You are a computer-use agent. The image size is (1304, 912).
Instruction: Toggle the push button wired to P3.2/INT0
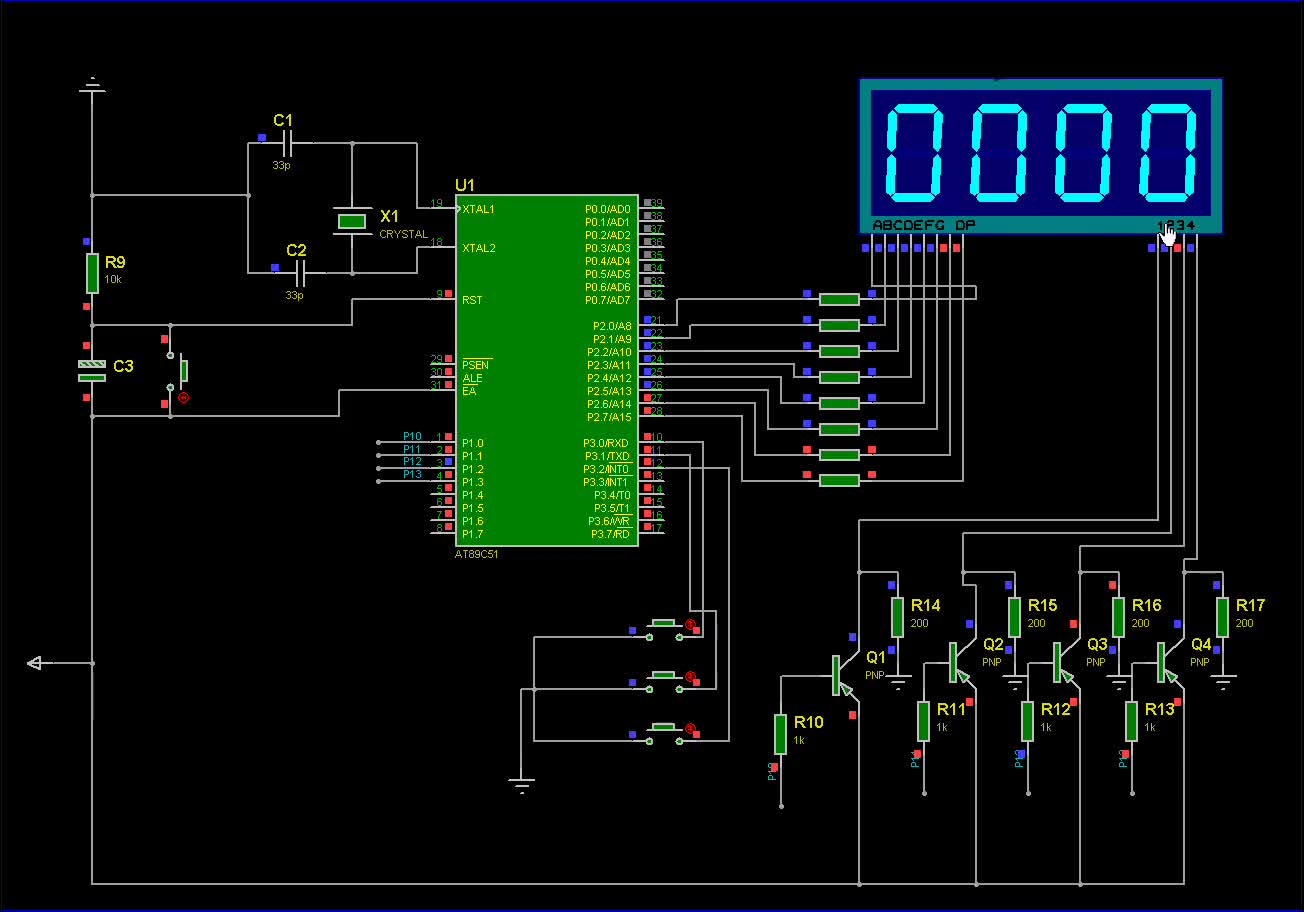coord(664,733)
